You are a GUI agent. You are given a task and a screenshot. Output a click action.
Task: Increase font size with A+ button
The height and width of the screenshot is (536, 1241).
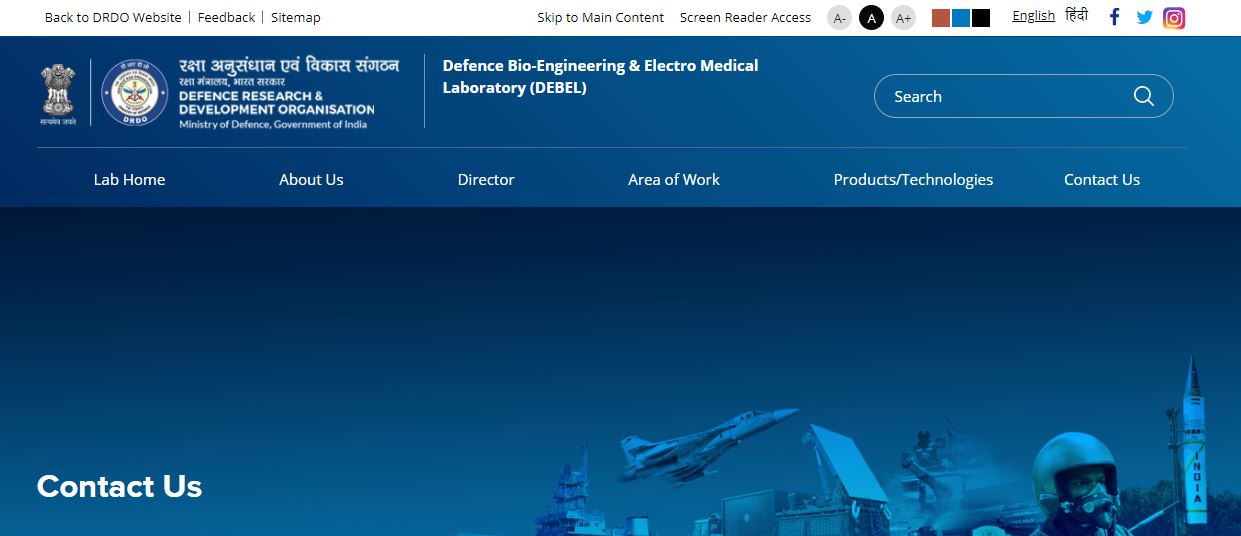pyautogui.click(x=903, y=18)
